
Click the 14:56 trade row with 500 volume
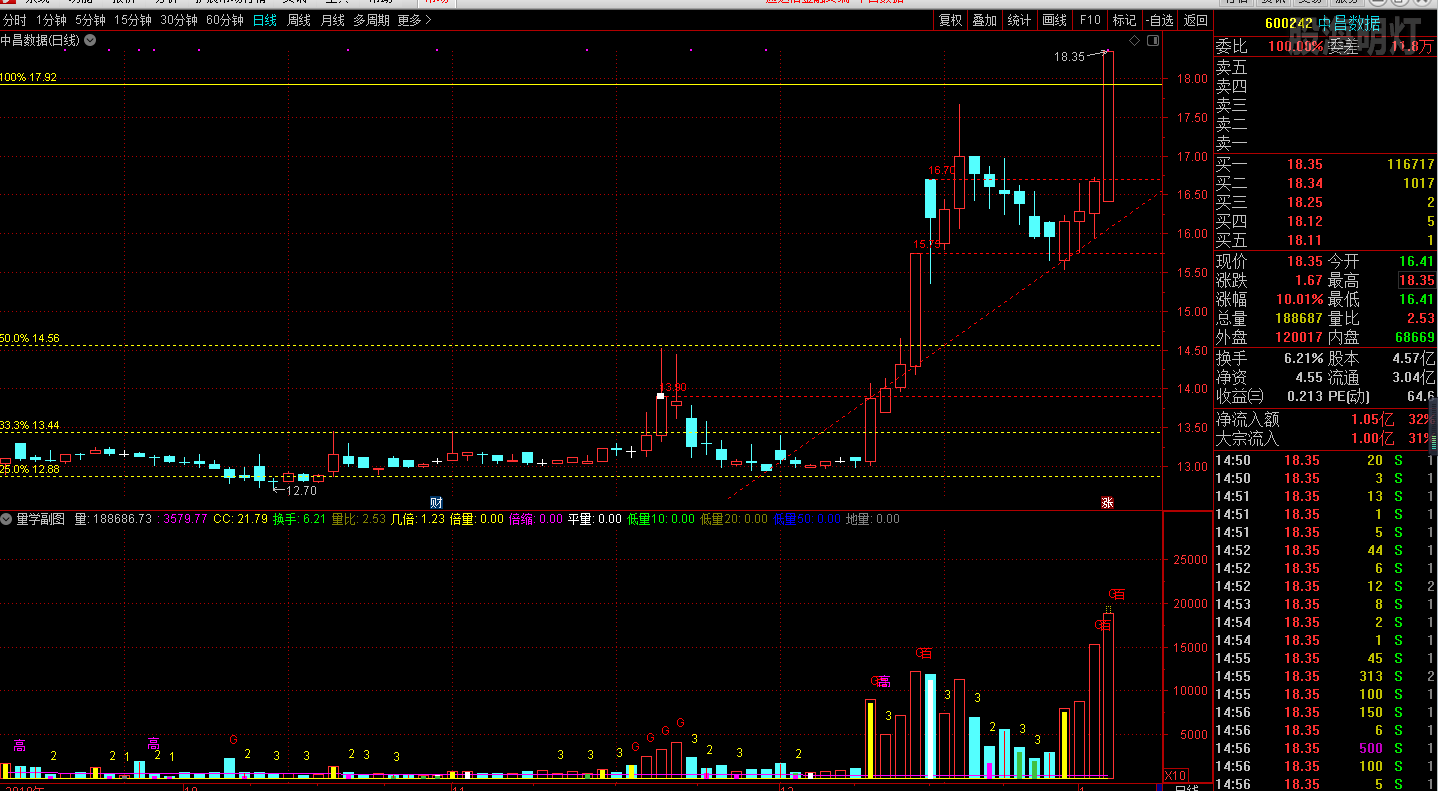click(x=1325, y=748)
